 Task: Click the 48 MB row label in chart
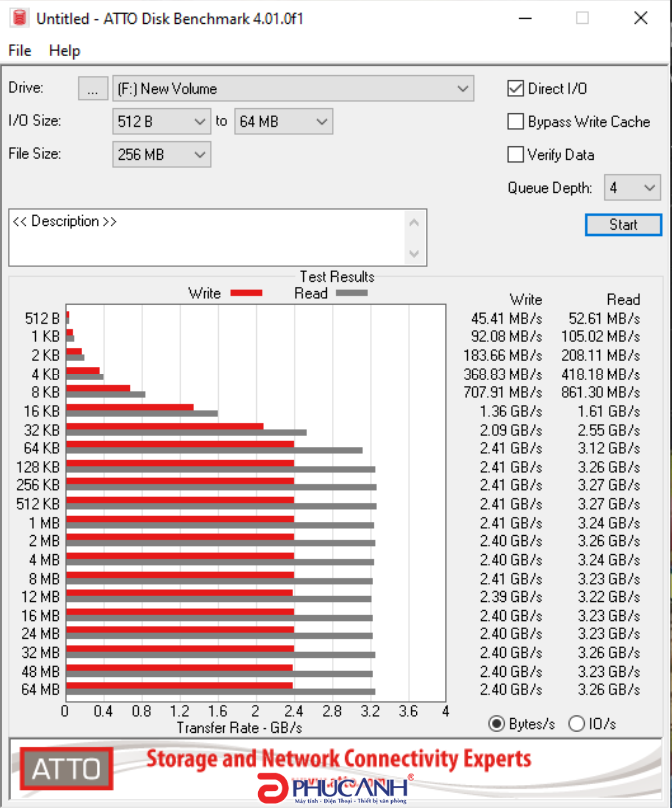pos(41,671)
